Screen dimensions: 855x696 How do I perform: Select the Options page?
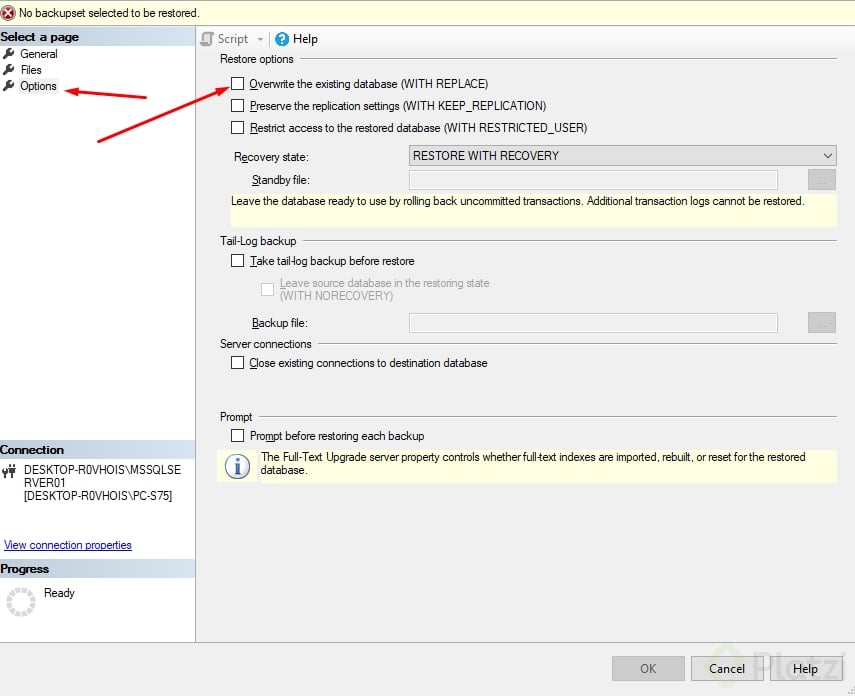38,86
